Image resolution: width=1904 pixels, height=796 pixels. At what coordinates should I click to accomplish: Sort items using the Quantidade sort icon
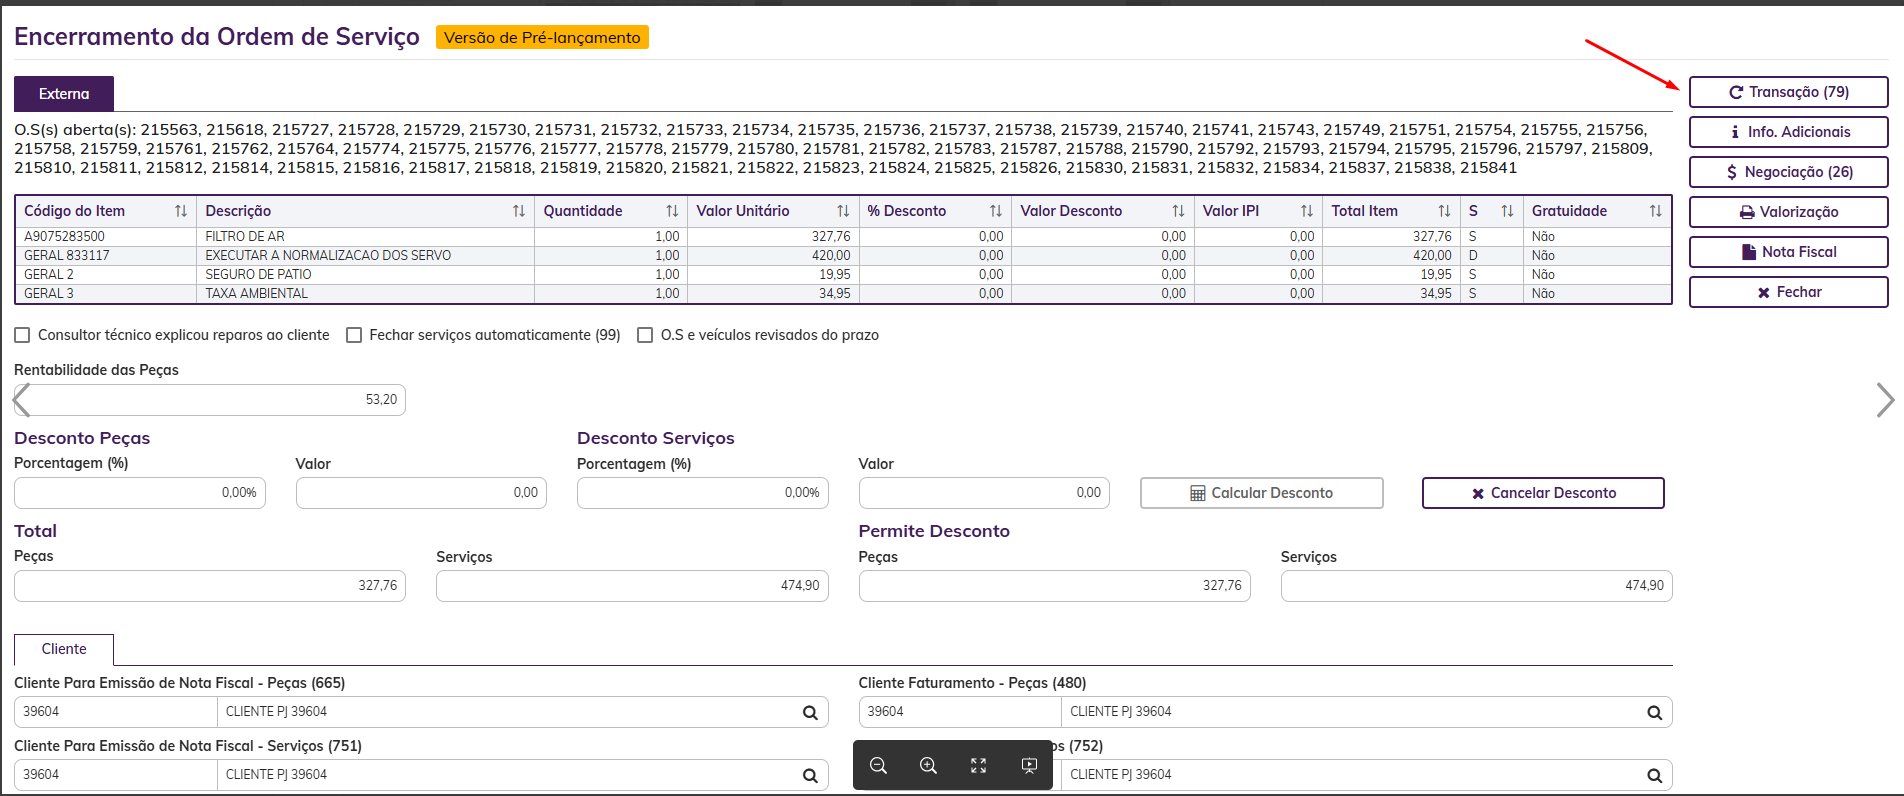[x=672, y=211]
